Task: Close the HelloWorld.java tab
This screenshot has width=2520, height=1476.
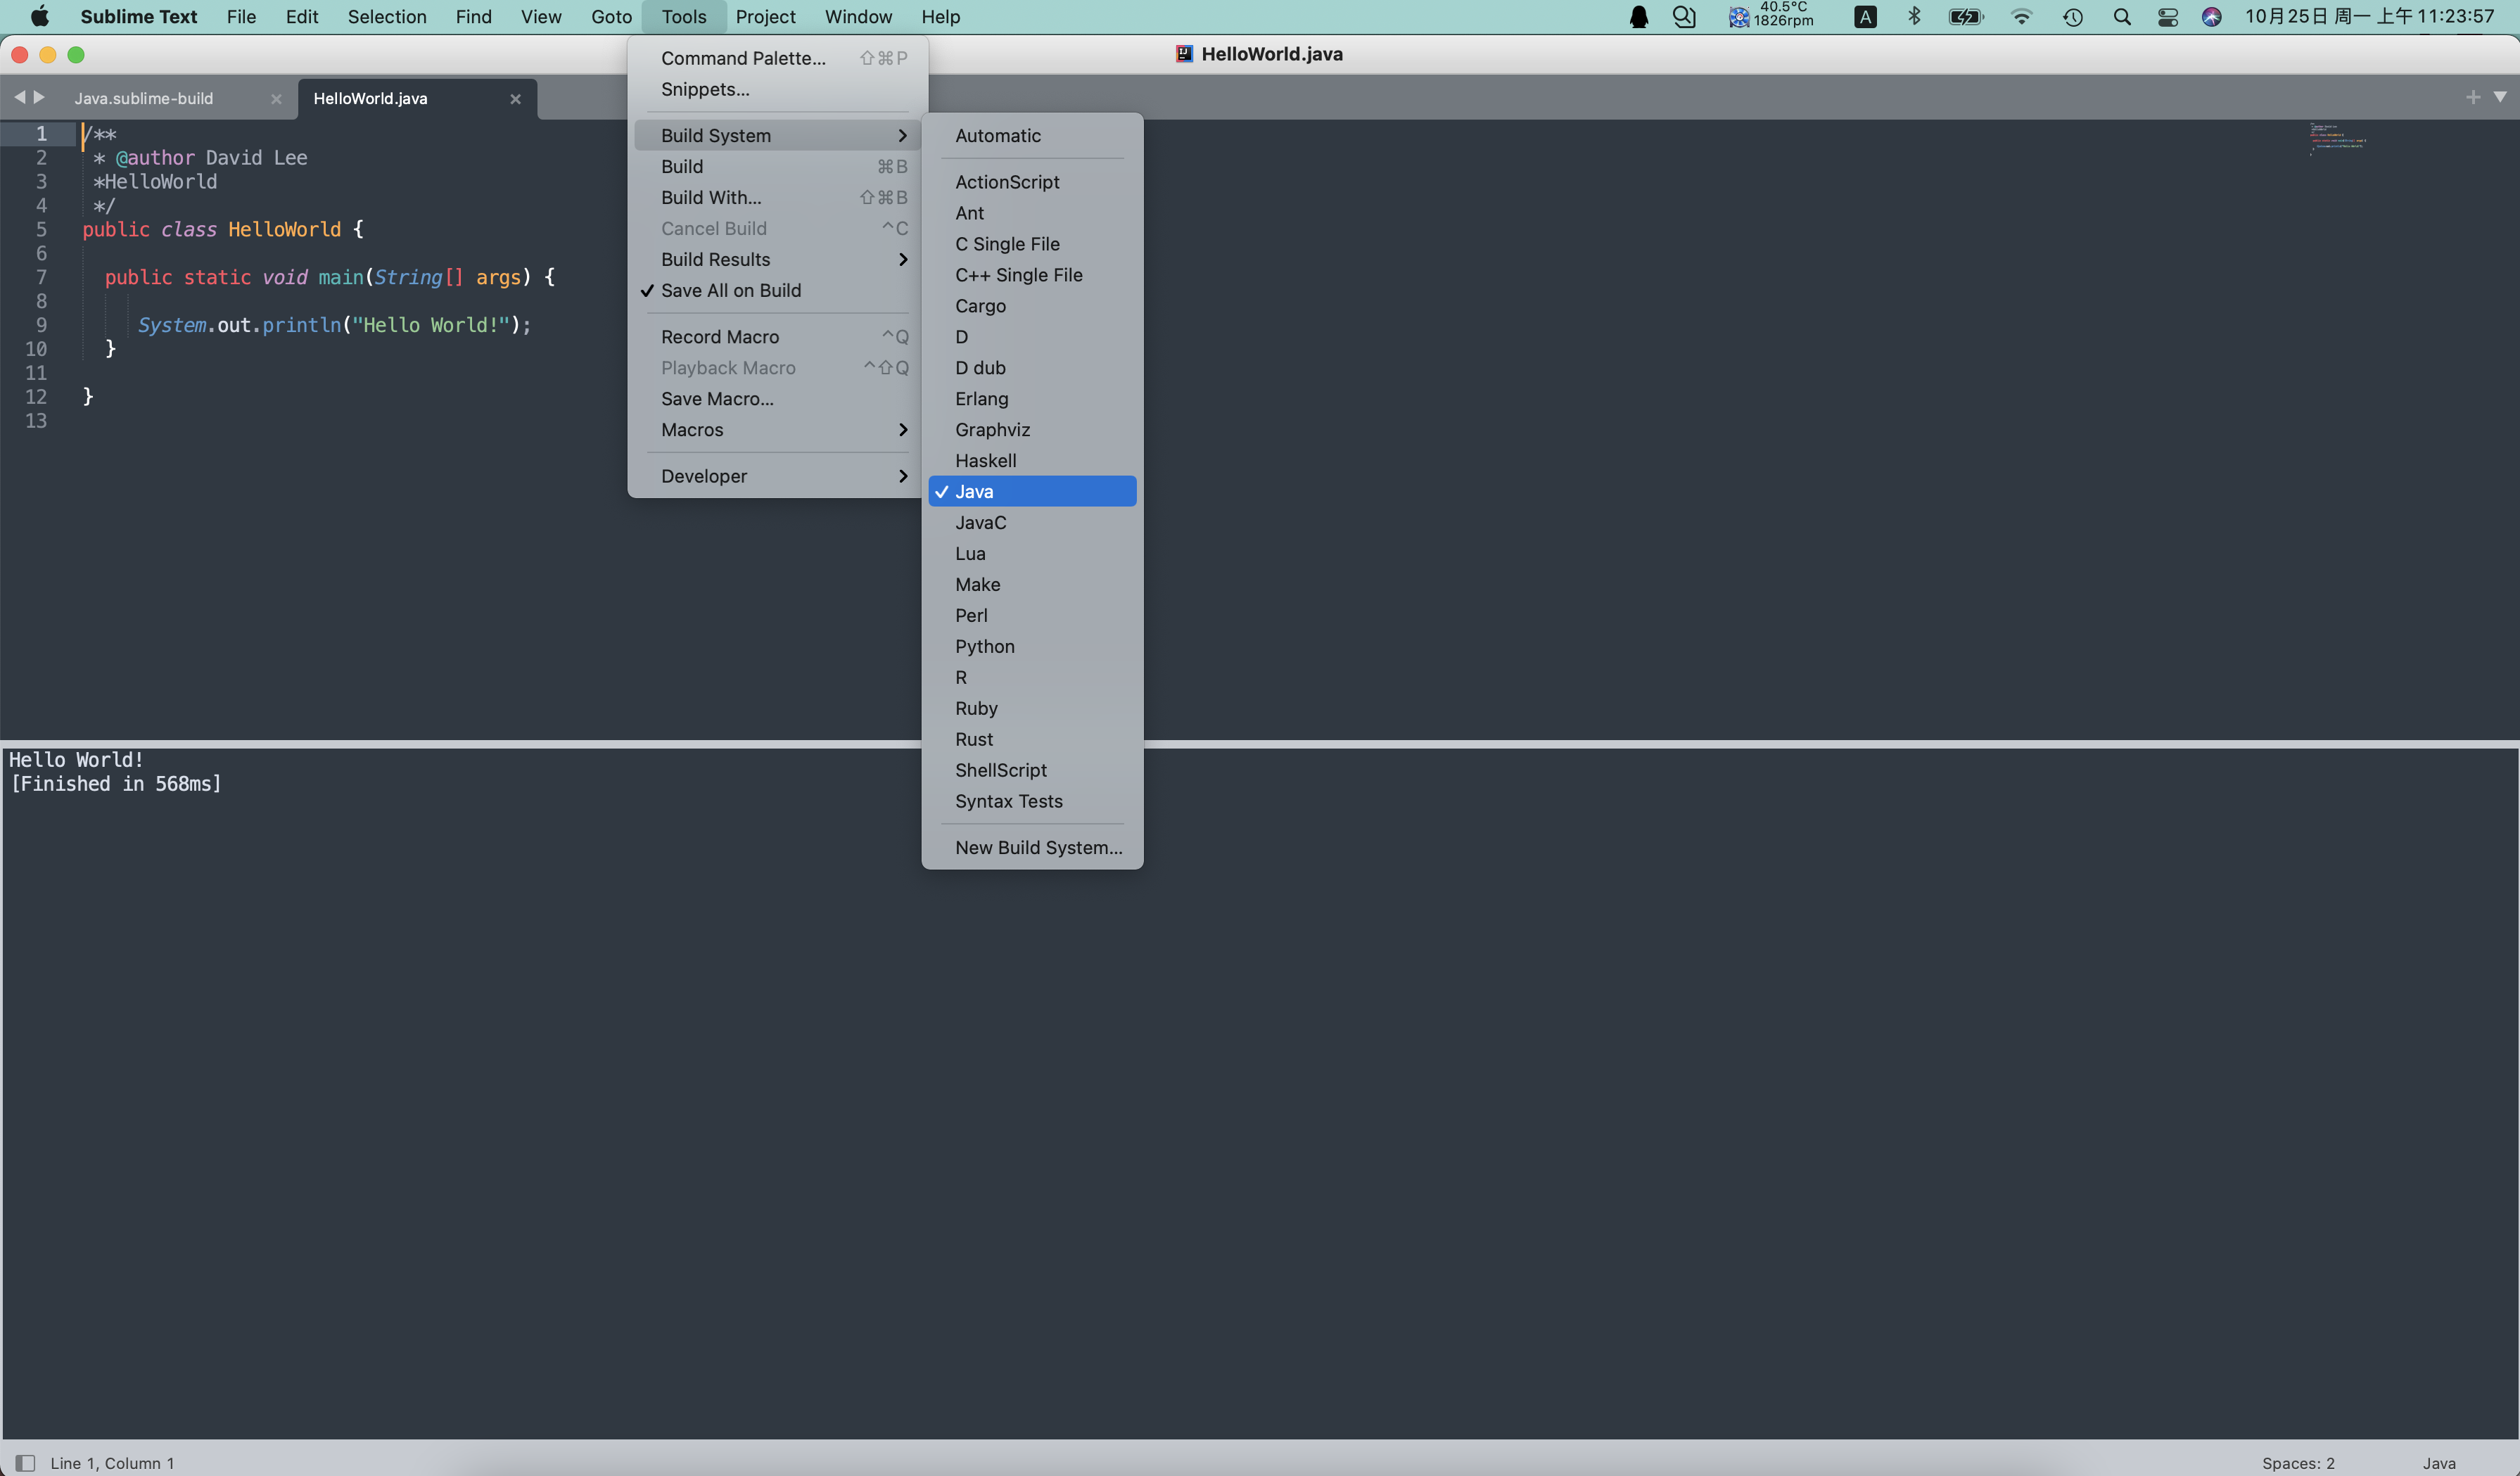Action: coord(515,99)
